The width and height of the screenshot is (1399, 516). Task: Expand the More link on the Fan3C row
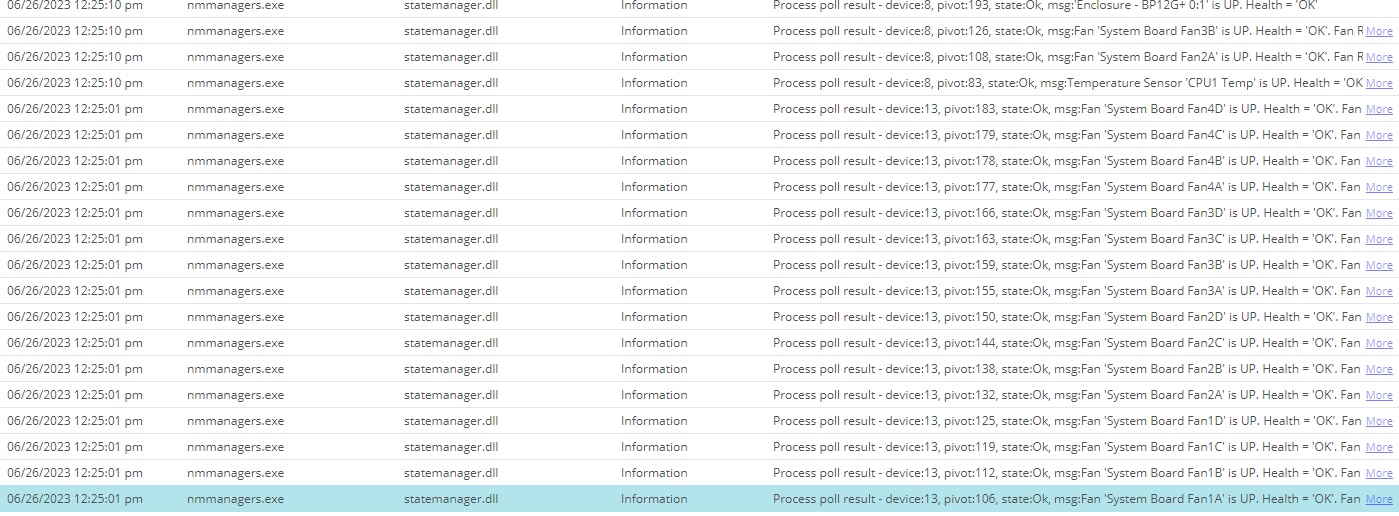tap(1379, 239)
